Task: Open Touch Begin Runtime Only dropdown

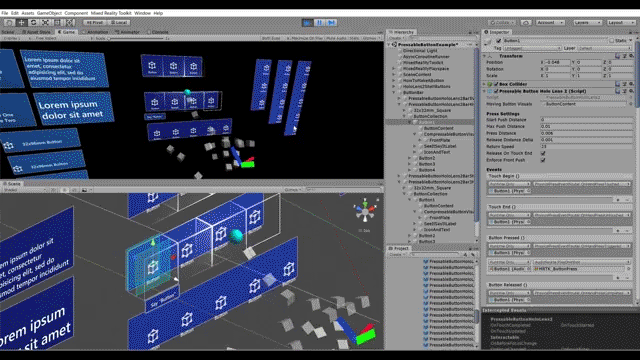Action: 509,184
